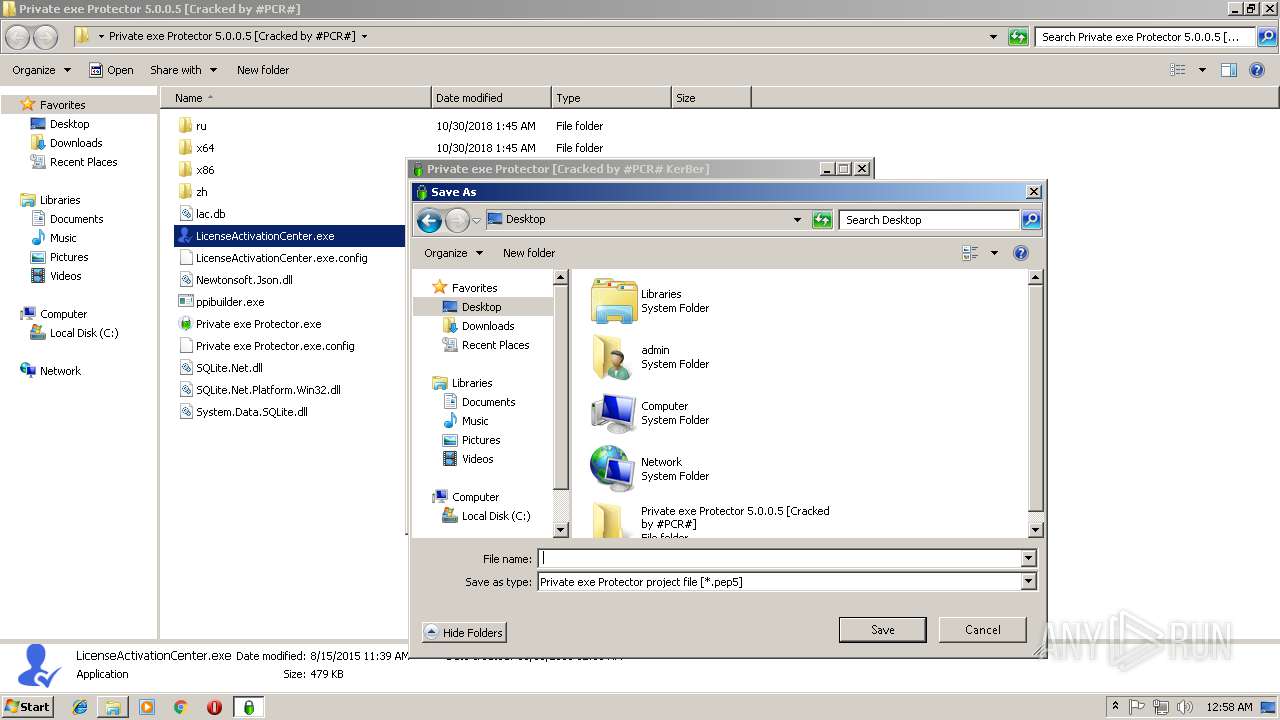Open the x64 folder
The height and width of the screenshot is (720, 1280).
tap(205, 148)
